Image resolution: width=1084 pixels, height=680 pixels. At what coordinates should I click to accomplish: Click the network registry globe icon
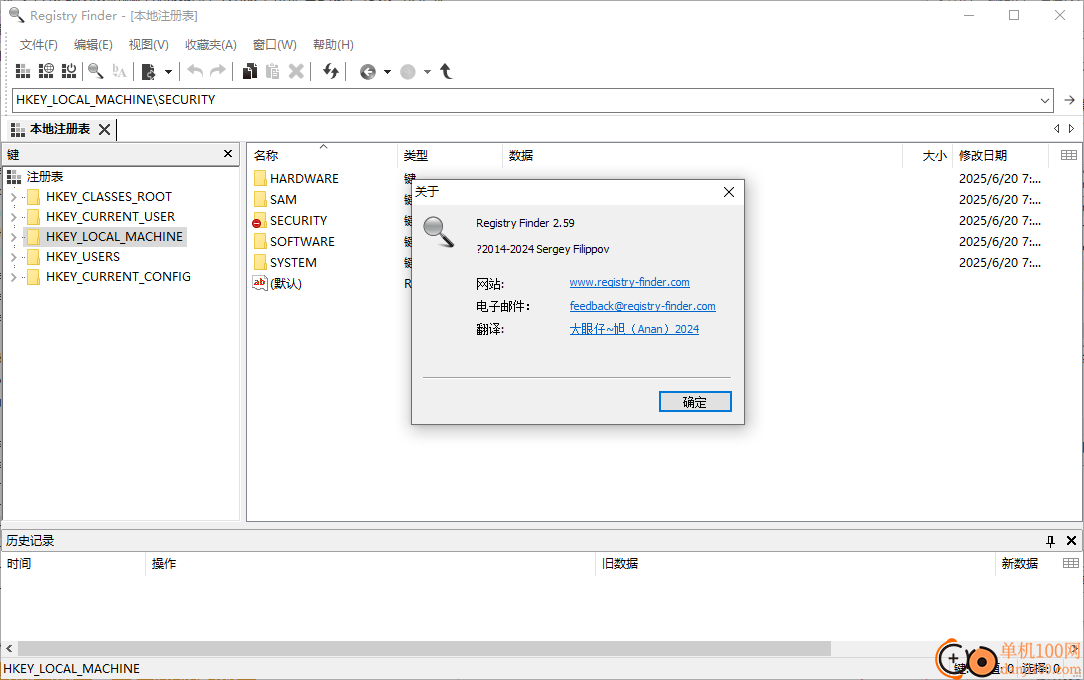point(46,71)
